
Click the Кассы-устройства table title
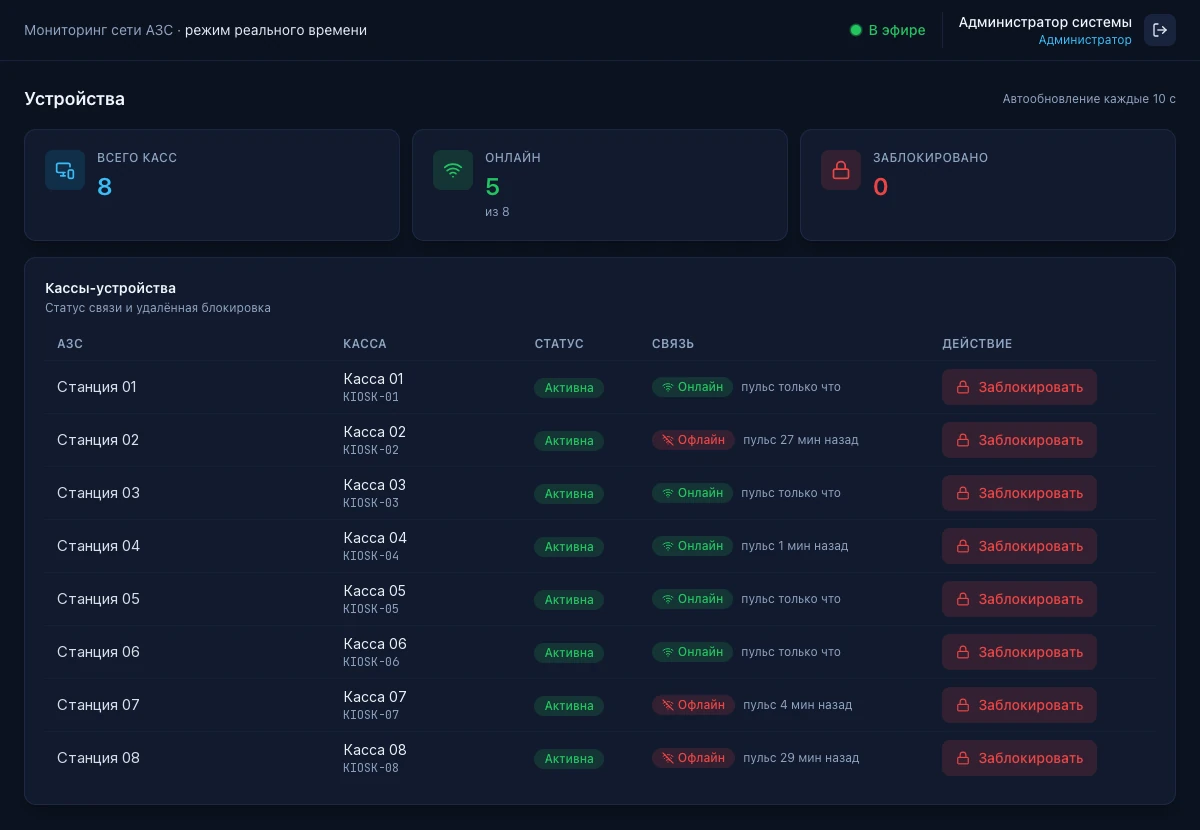pyautogui.click(x=110, y=288)
